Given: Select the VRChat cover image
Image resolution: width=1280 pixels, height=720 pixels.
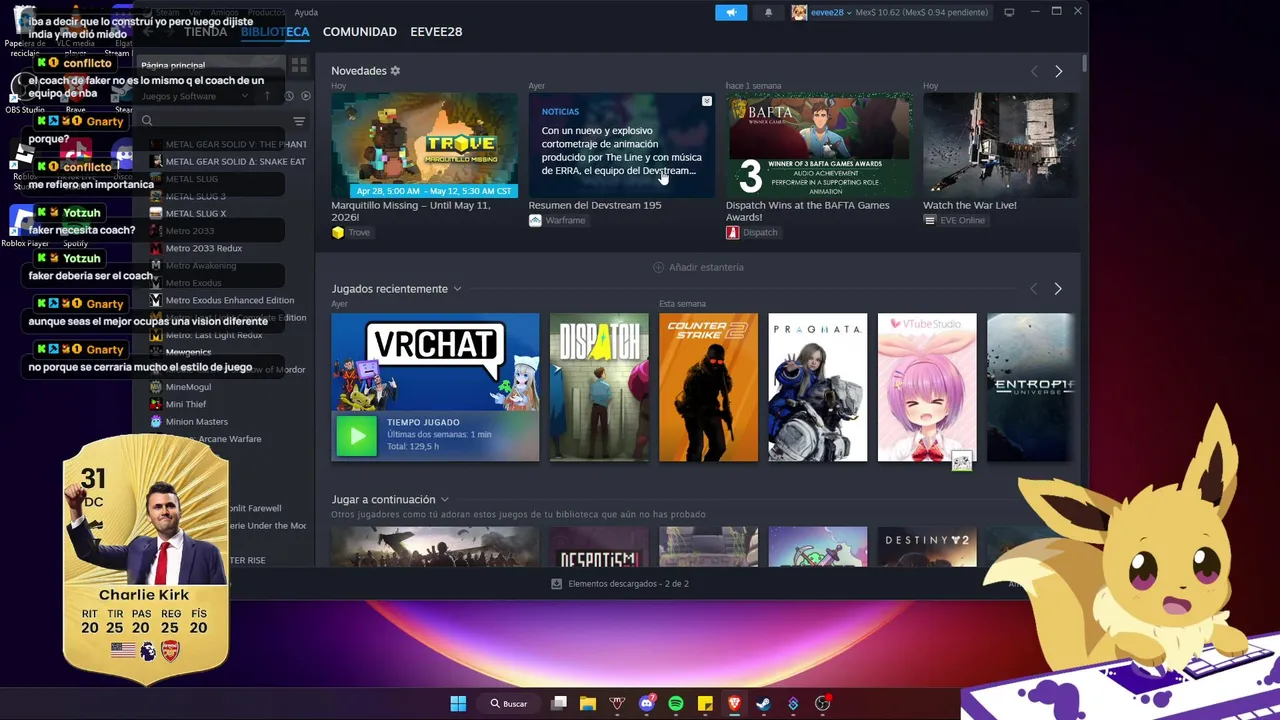Looking at the screenshot, I should (x=435, y=362).
